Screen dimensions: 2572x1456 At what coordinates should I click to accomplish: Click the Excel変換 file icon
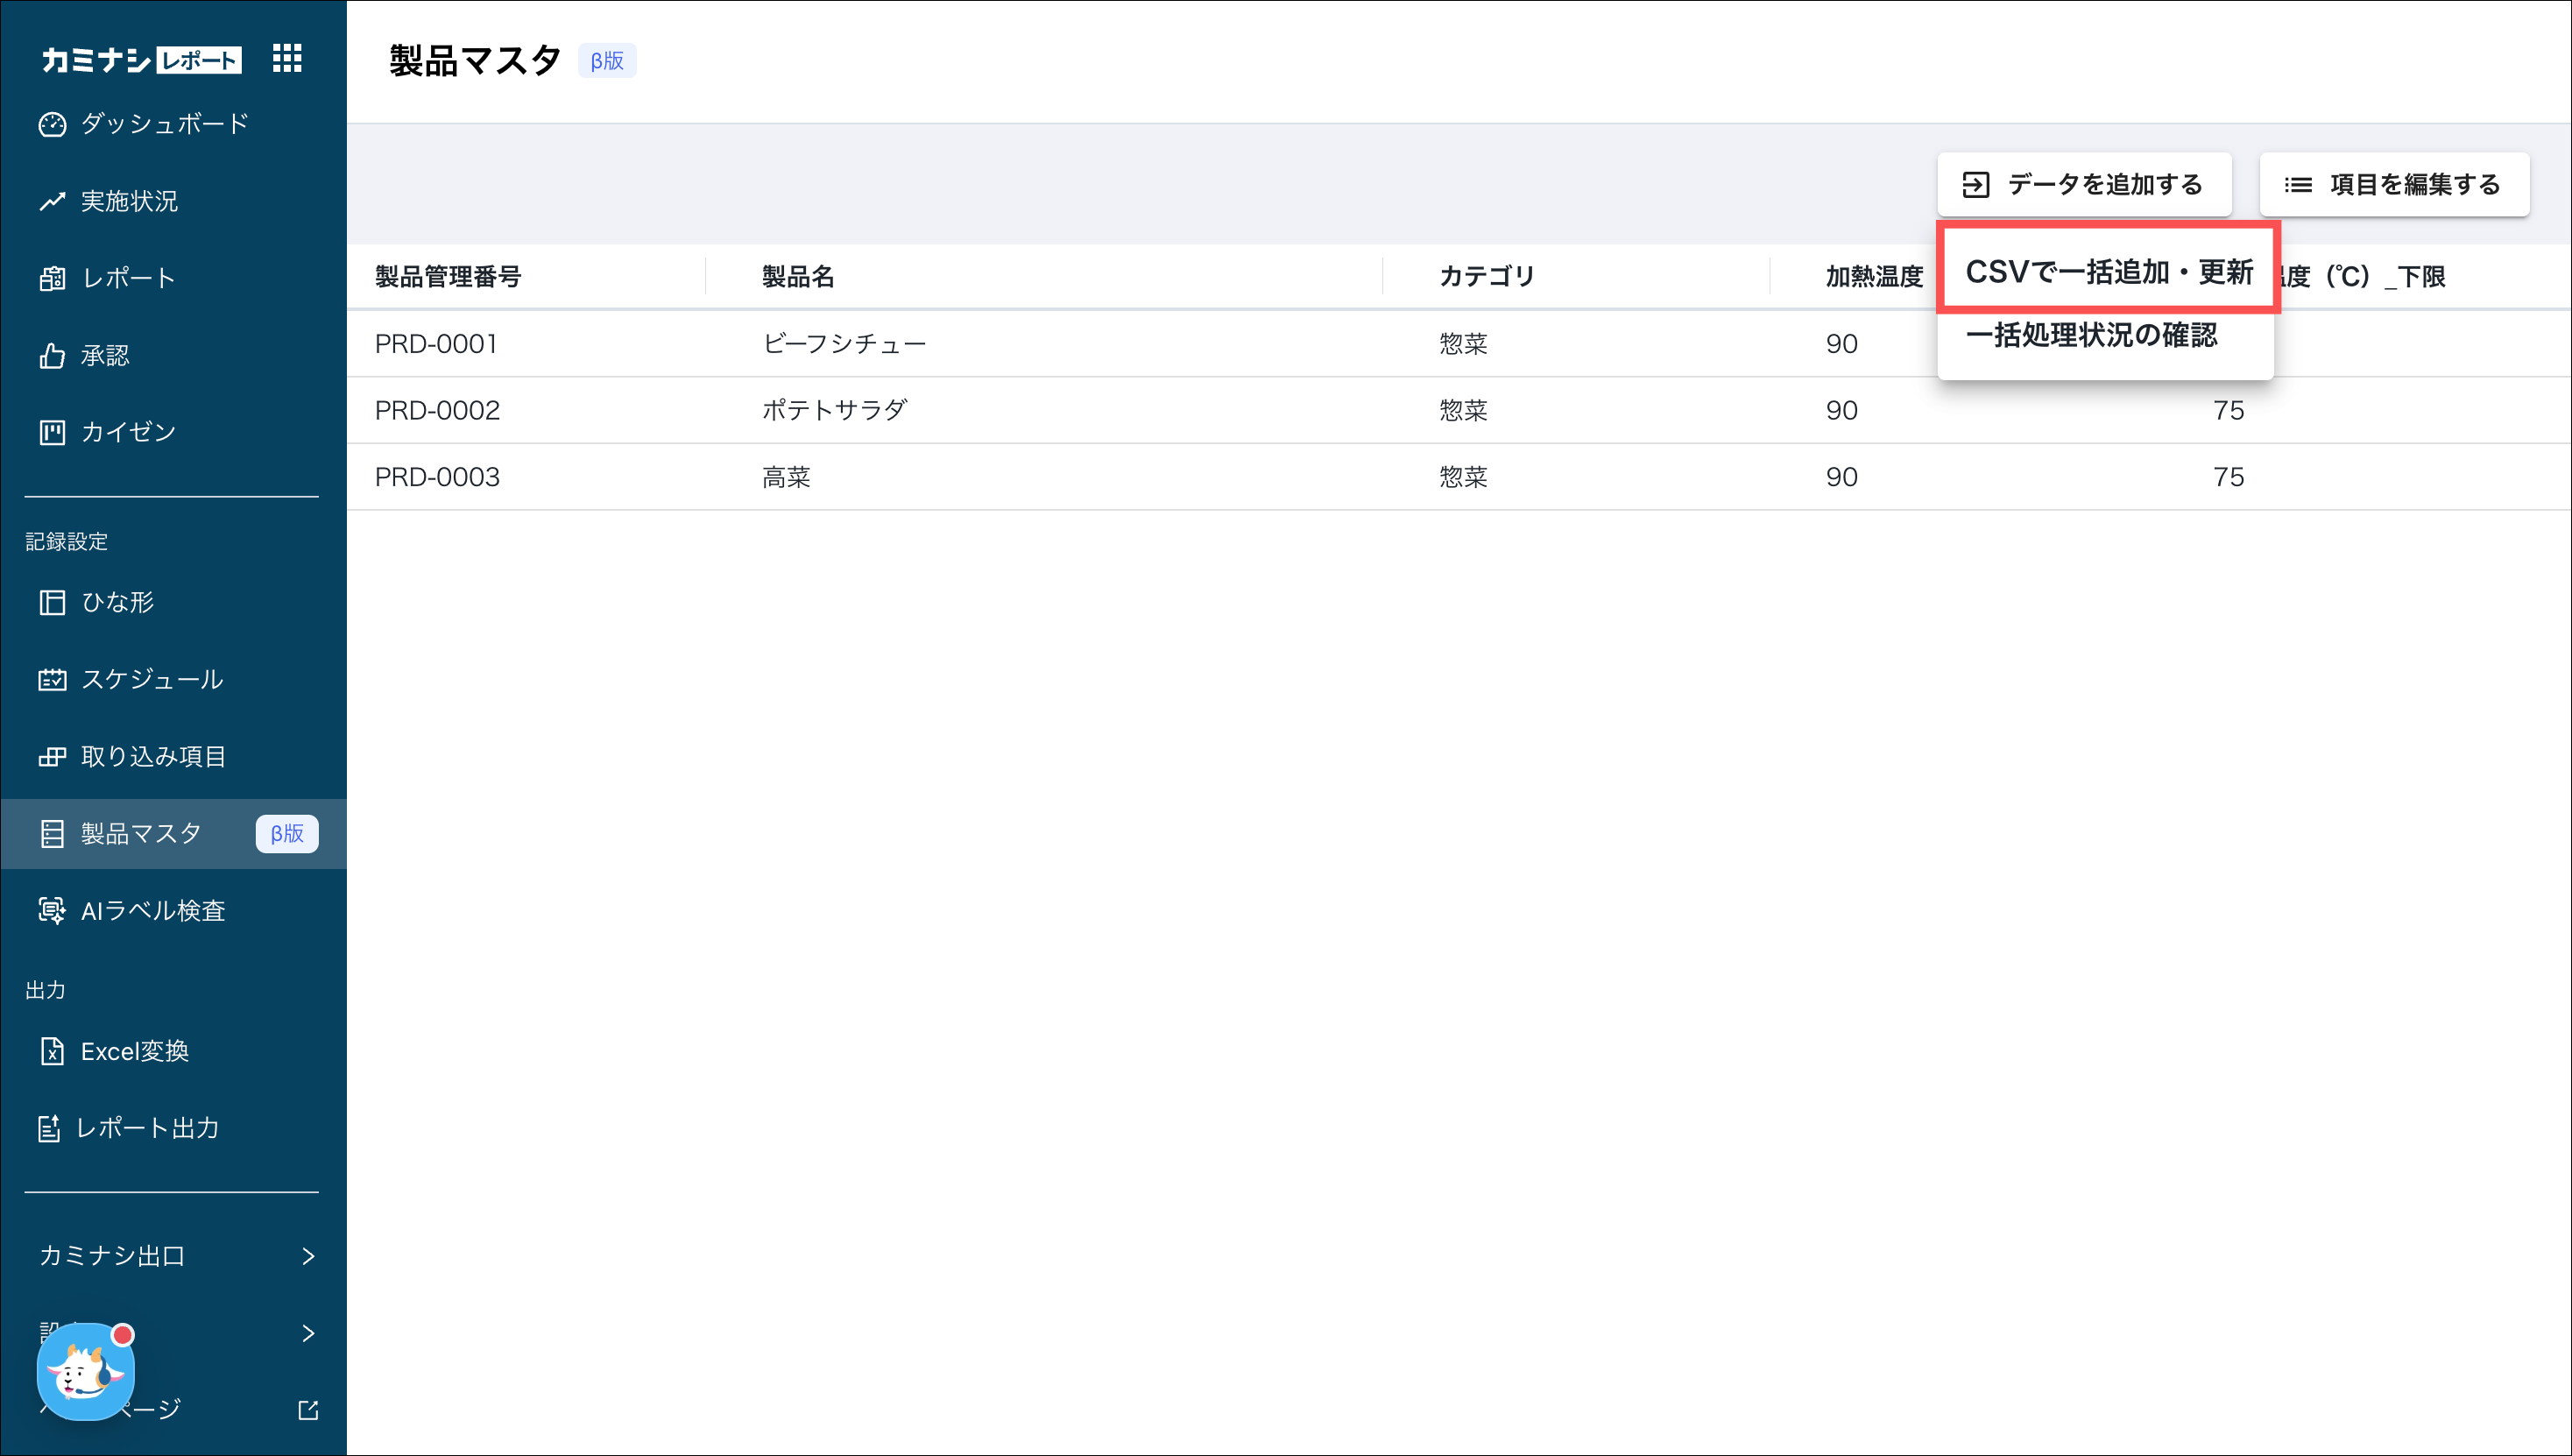click(52, 1052)
